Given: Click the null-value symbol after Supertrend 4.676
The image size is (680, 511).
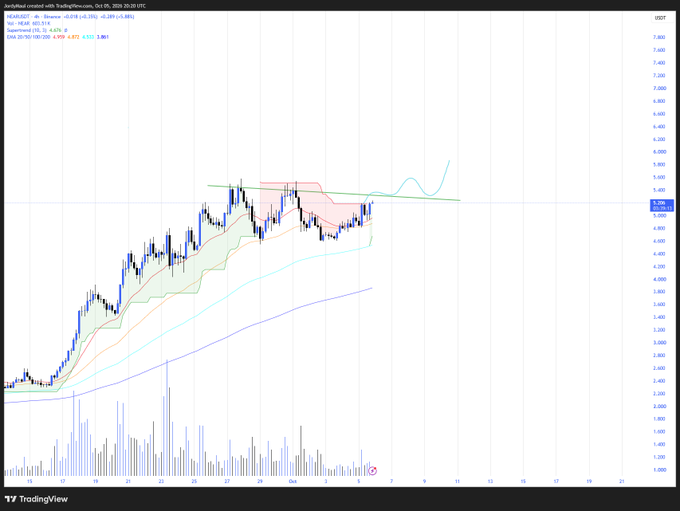Looking at the screenshot, I should coord(65,30).
